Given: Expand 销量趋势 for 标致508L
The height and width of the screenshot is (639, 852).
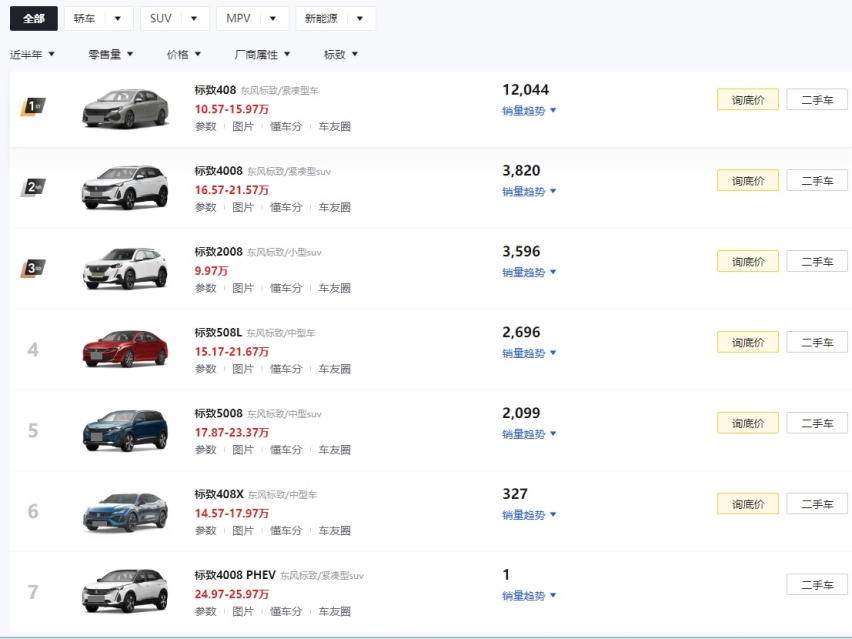Looking at the screenshot, I should coord(529,353).
